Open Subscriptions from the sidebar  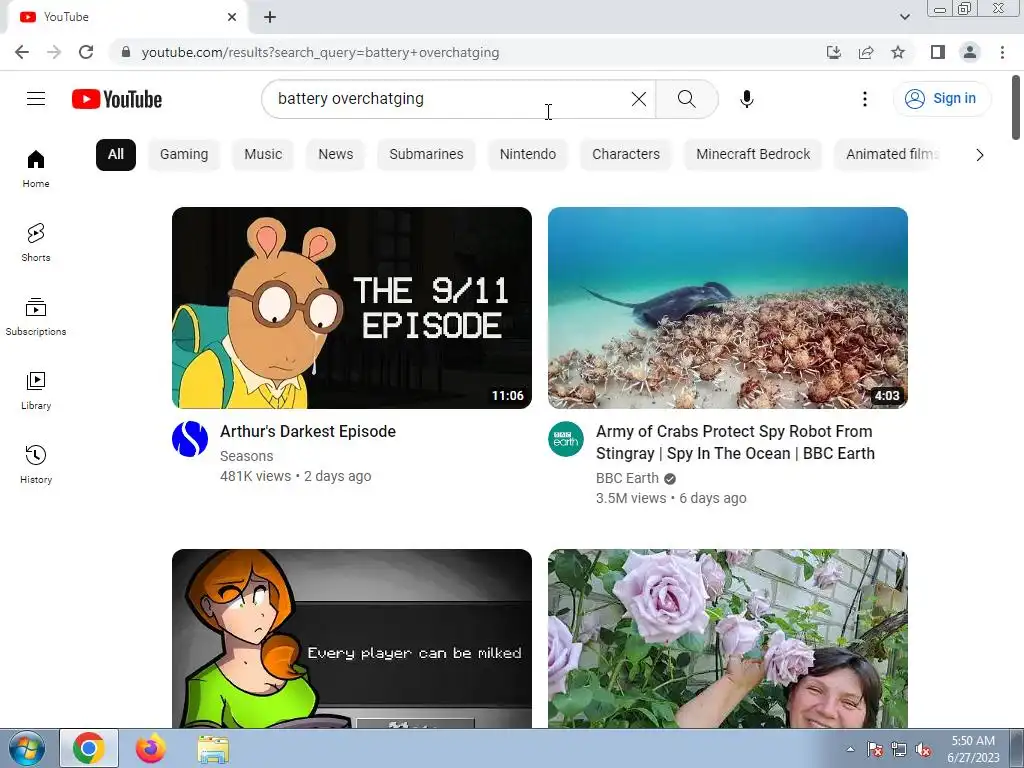(x=36, y=316)
